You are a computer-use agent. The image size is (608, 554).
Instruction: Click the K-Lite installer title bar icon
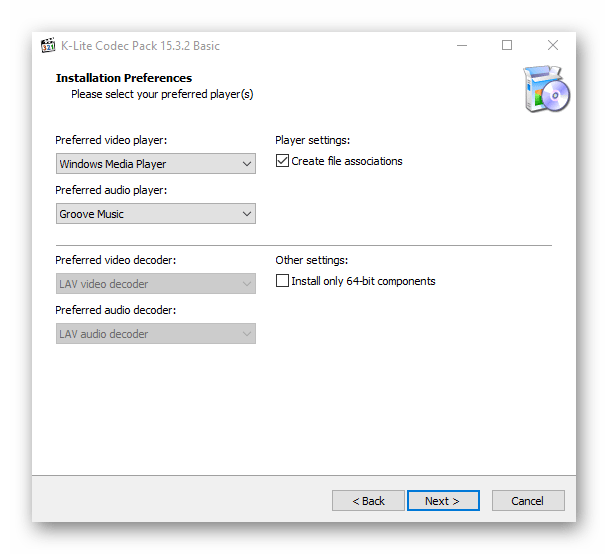pos(48,46)
